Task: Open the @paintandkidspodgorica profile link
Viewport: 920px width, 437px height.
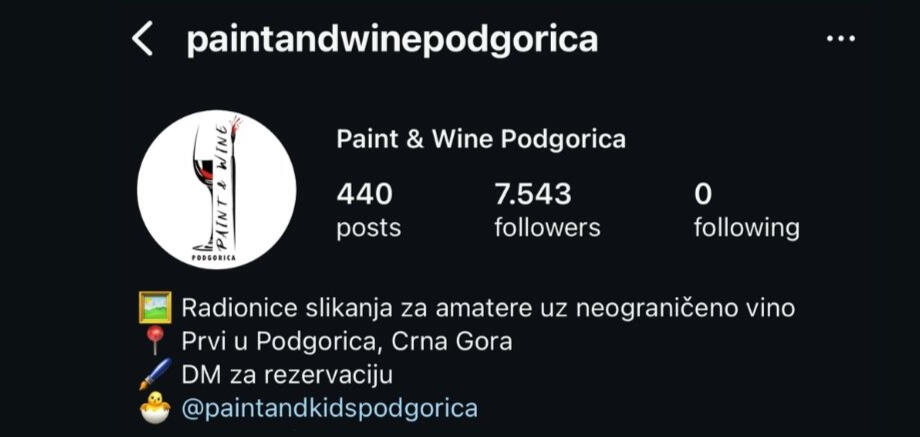Action: (x=330, y=408)
